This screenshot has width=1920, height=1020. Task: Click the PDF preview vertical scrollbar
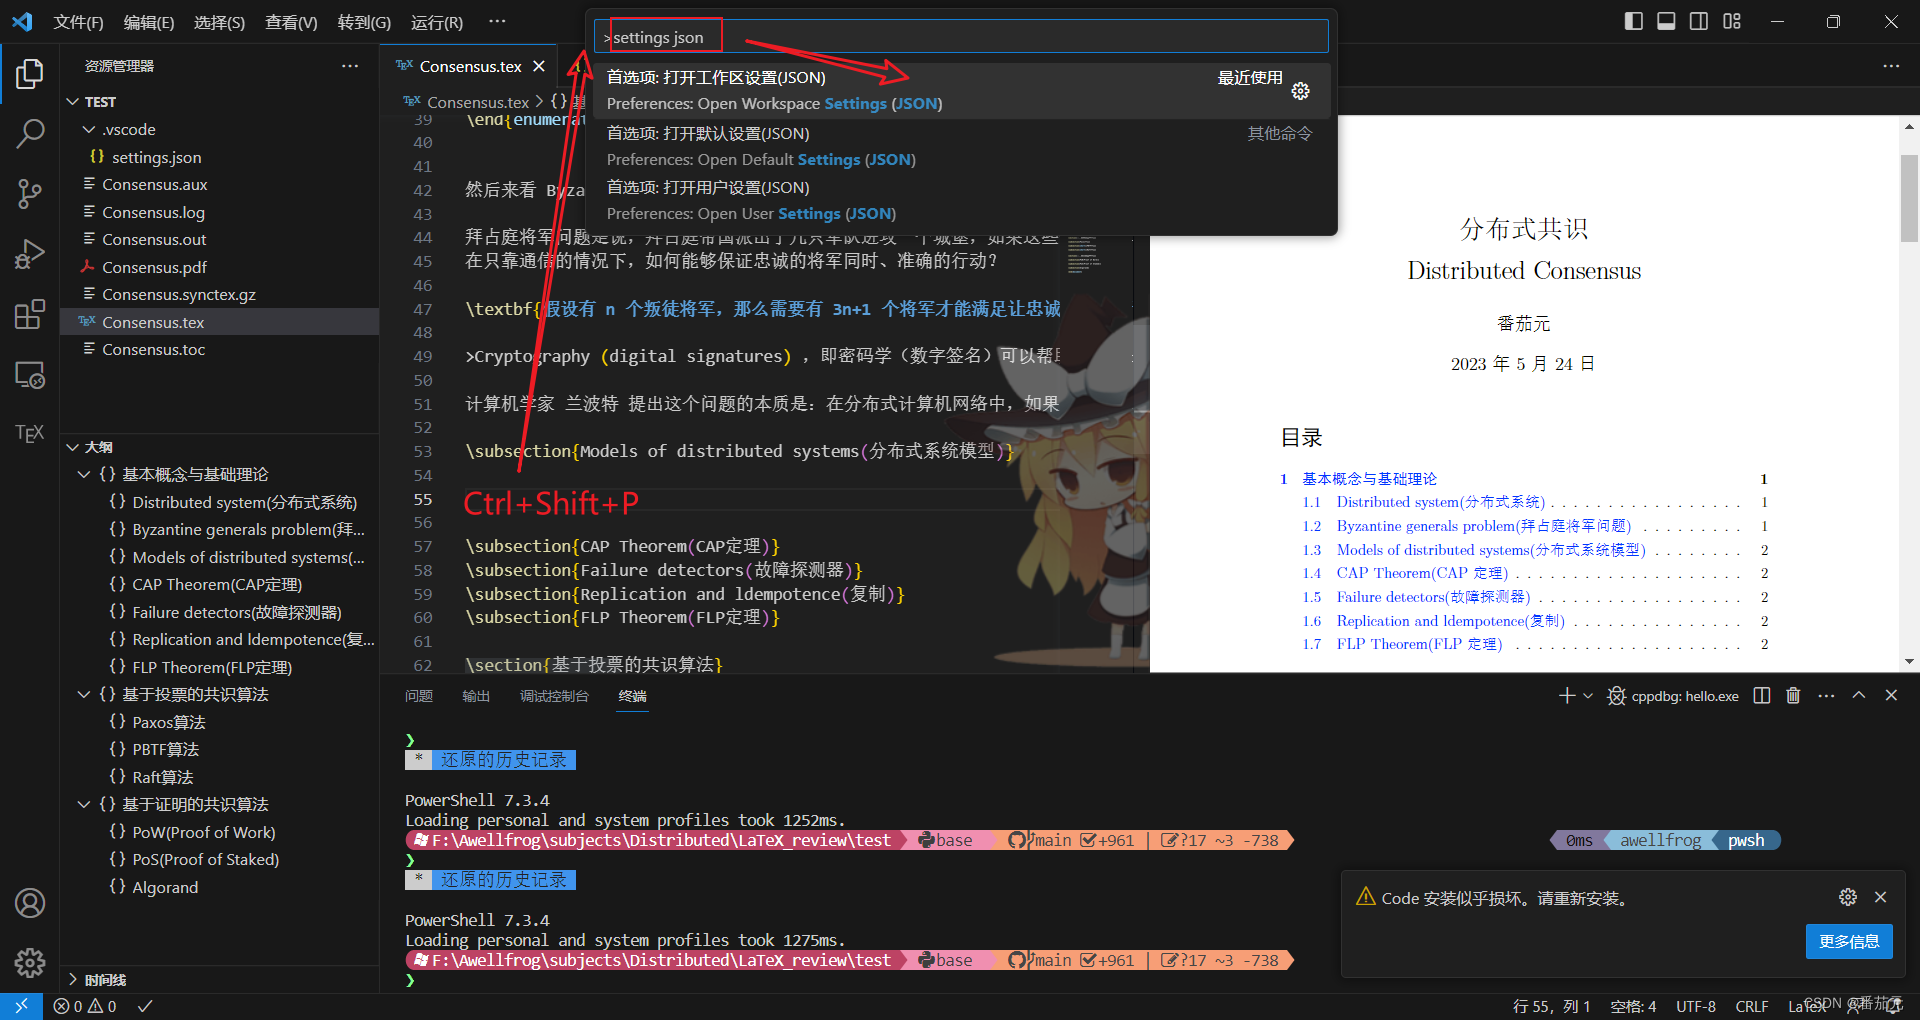pyautogui.click(x=1909, y=198)
